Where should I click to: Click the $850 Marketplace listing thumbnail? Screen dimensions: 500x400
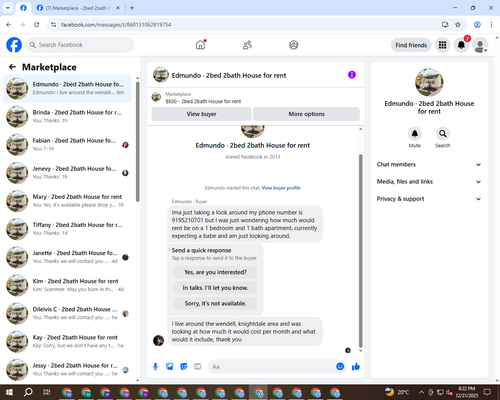[x=156, y=97]
